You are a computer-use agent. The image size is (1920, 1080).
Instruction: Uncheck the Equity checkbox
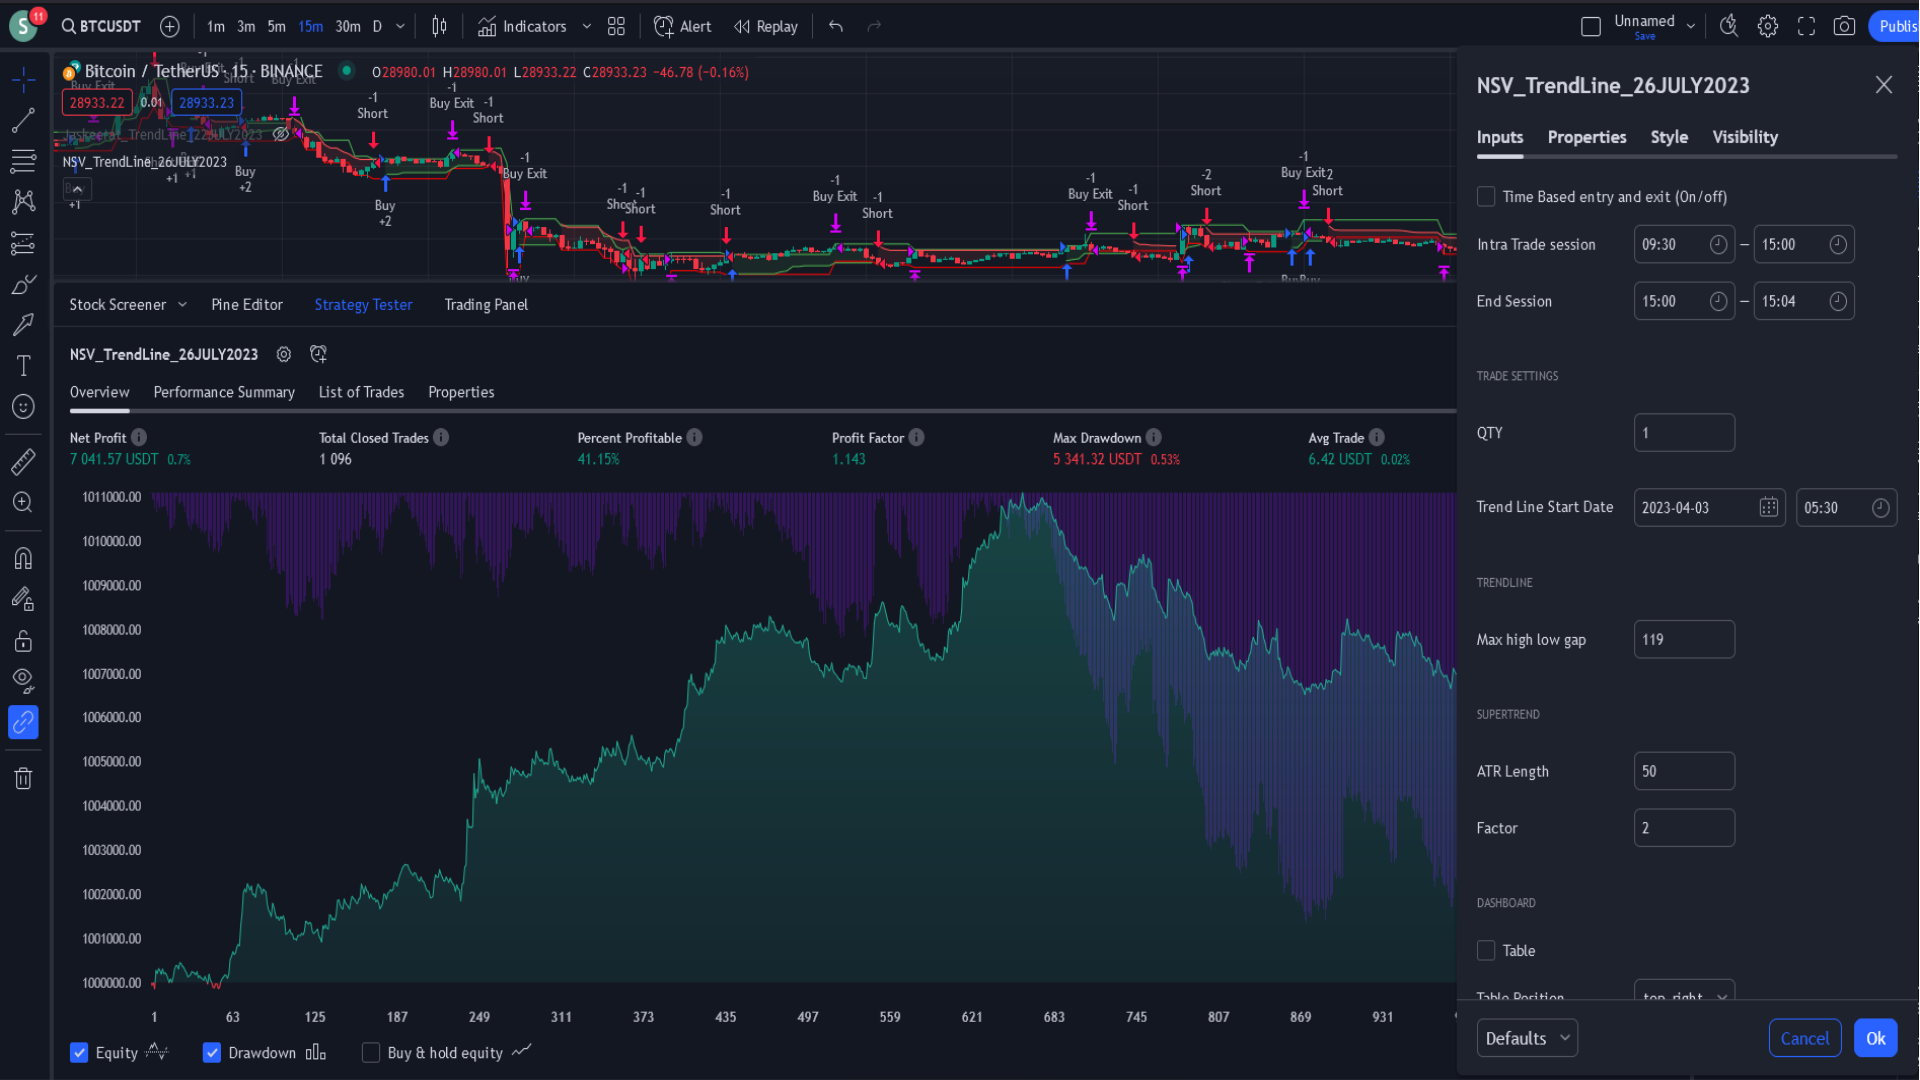pos(79,1053)
